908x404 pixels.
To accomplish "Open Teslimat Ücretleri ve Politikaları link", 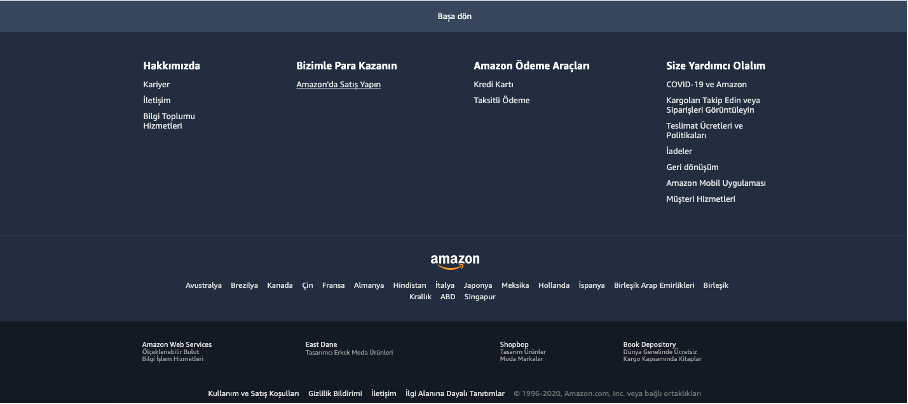I will 704,130.
